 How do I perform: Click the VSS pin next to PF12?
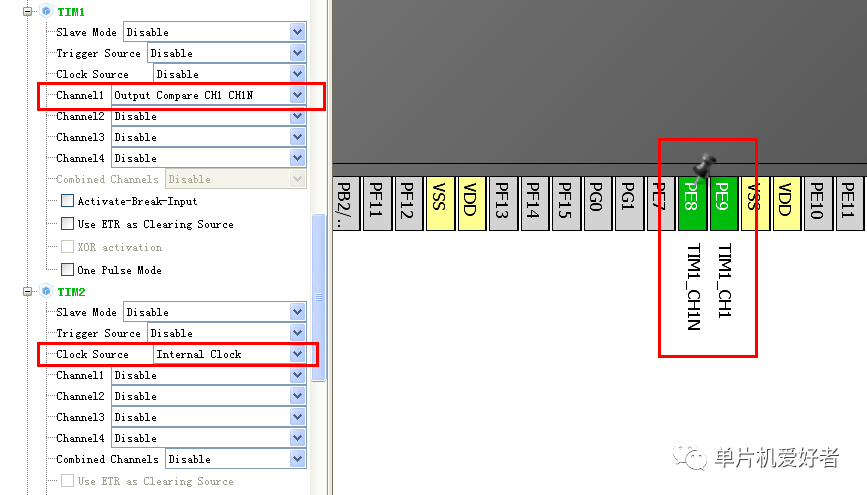440,203
